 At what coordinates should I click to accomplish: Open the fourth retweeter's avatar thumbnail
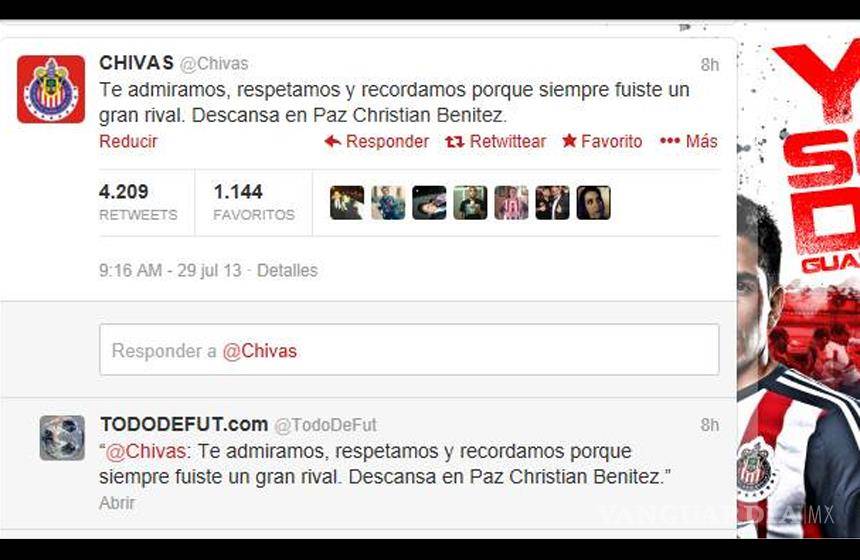pos(470,202)
